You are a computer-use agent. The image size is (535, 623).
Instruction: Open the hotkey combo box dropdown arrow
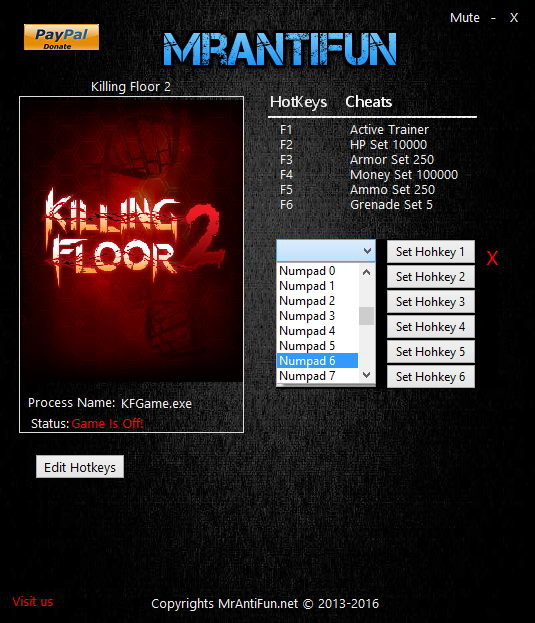(367, 251)
